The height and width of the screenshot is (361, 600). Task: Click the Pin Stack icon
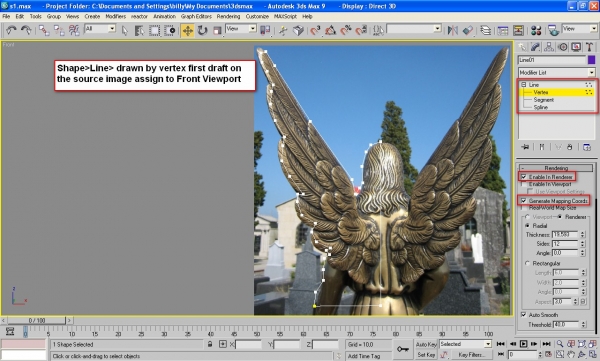click(525, 147)
